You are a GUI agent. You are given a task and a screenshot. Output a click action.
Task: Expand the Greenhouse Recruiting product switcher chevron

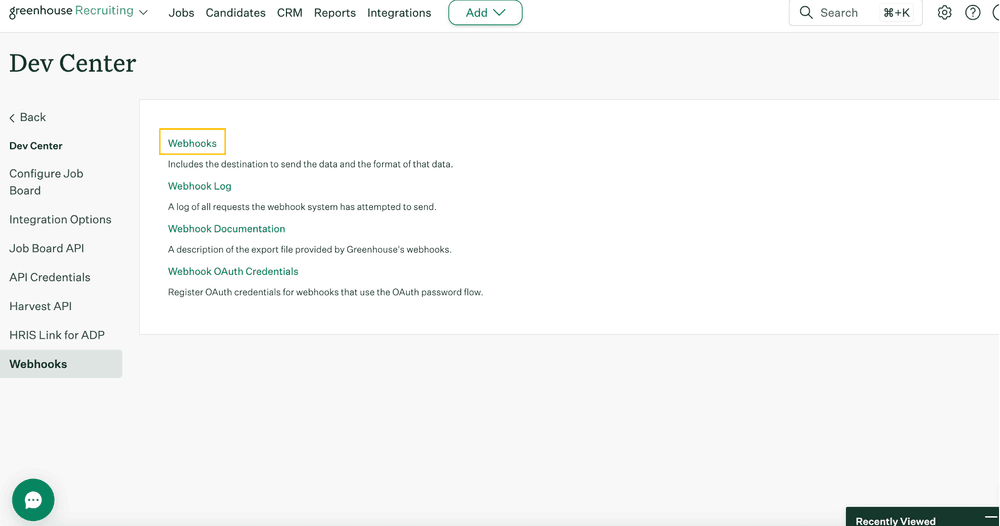(x=144, y=13)
